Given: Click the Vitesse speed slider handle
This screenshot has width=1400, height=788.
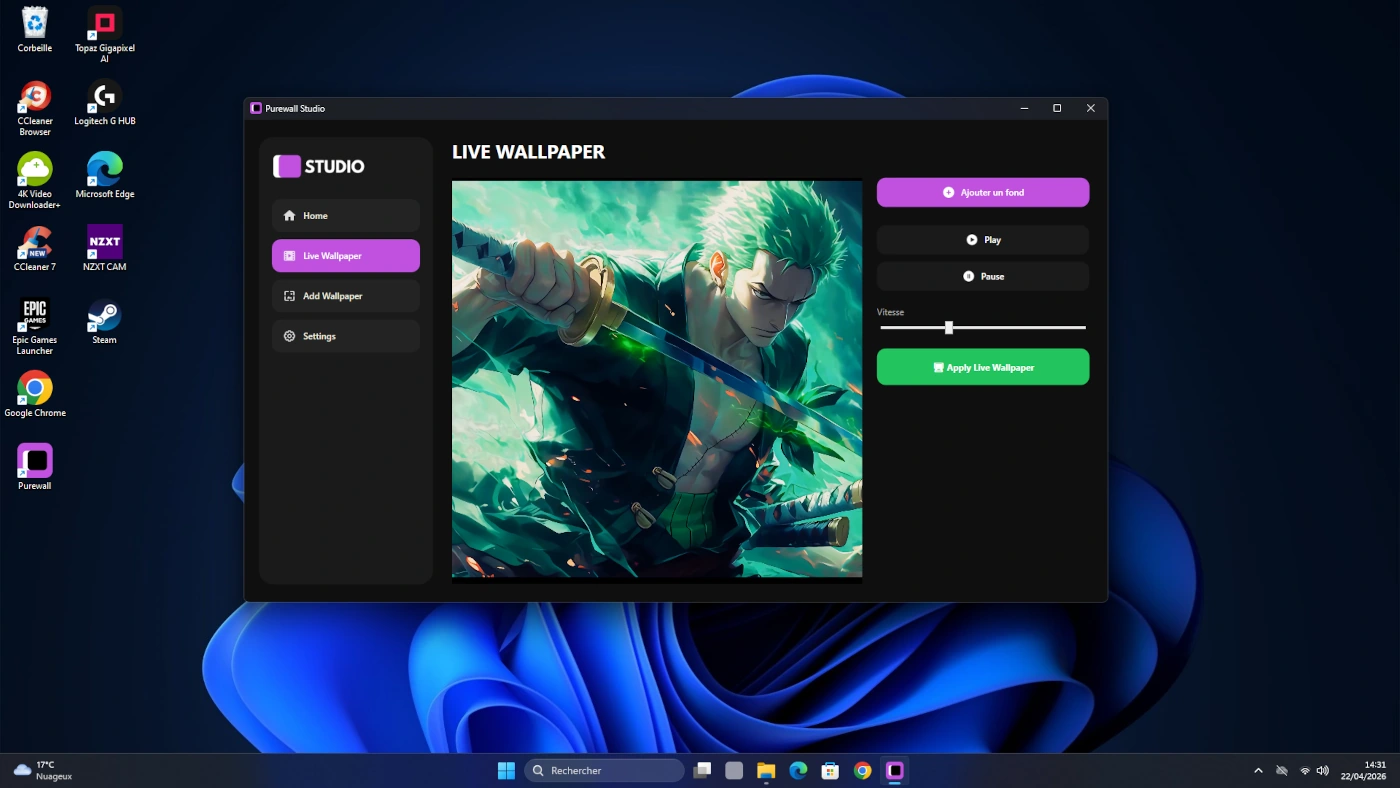Looking at the screenshot, I should click(x=949, y=328).
